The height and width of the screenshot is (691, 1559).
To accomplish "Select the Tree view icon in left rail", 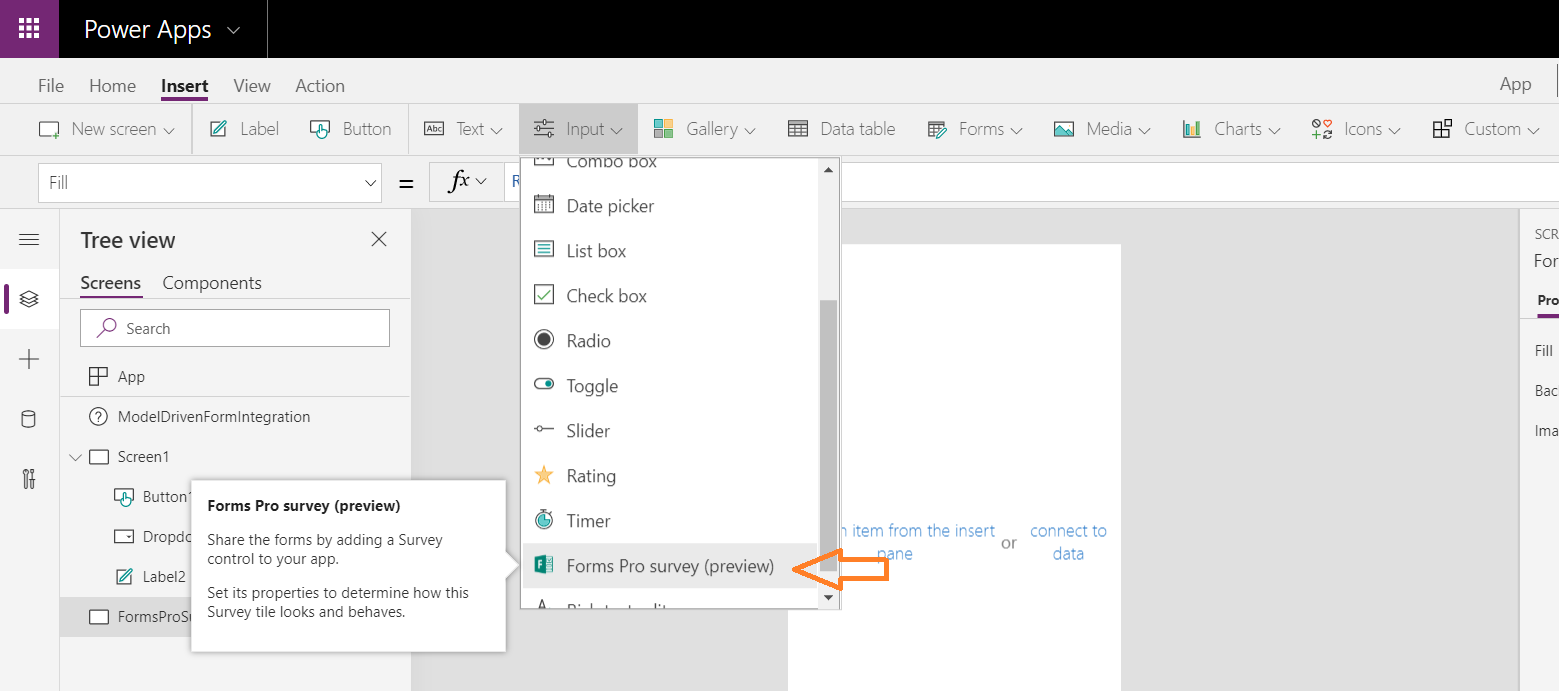I will point(29,299).
